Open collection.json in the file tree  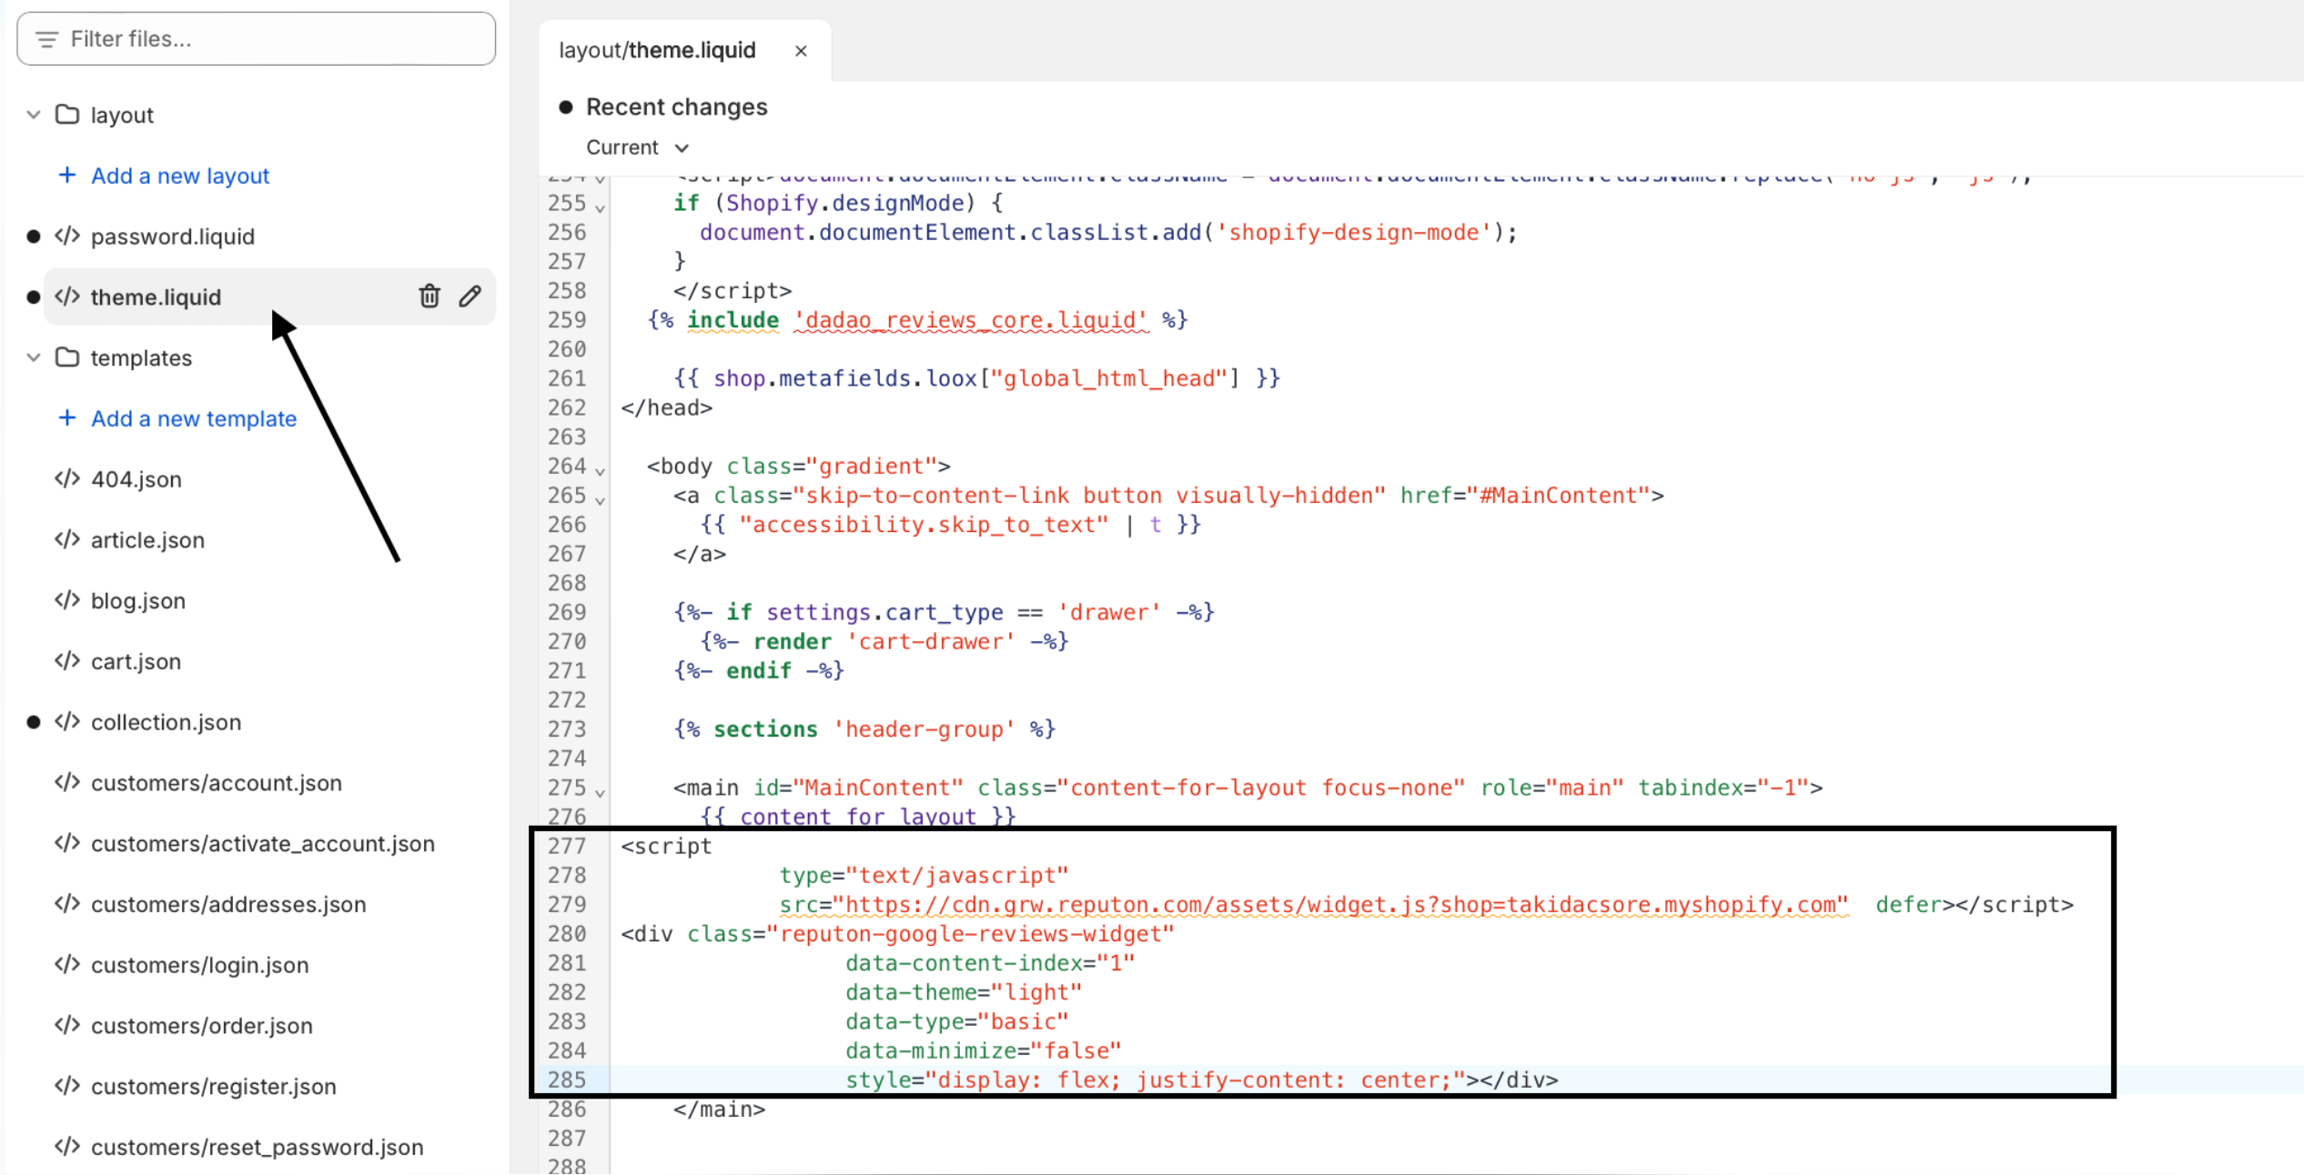[x=166, y=722]
